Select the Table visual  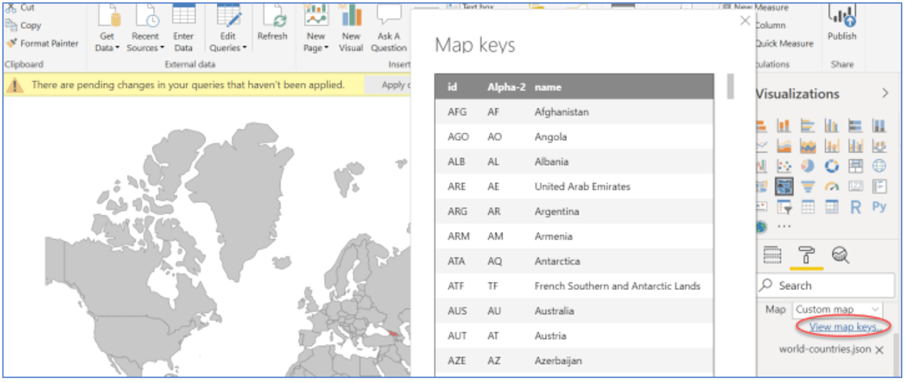808,207
